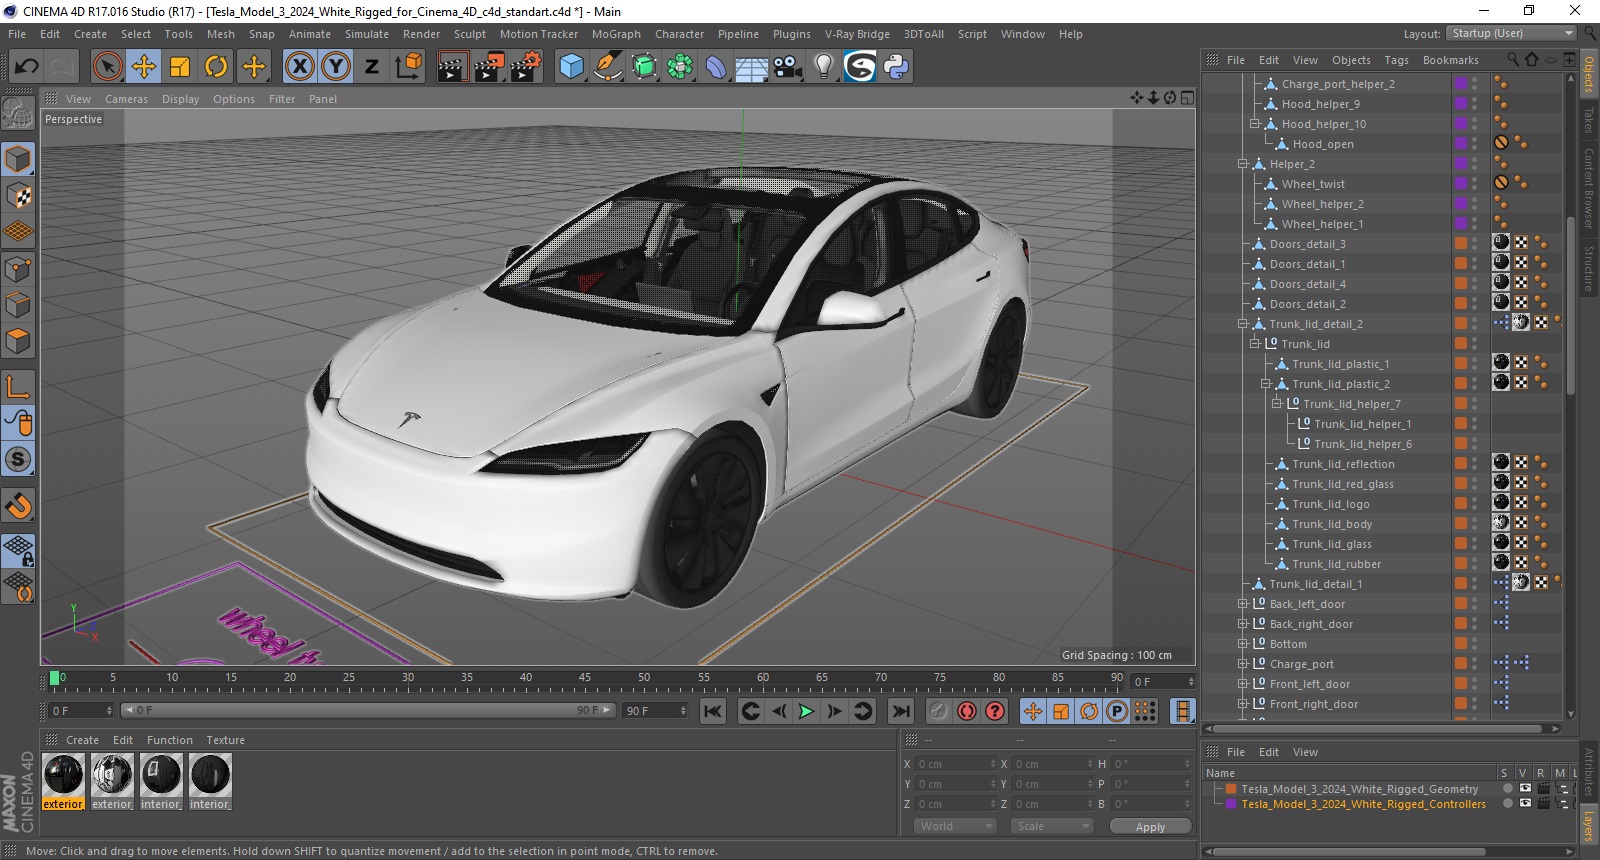Play the animation forward

click(806, 711)
